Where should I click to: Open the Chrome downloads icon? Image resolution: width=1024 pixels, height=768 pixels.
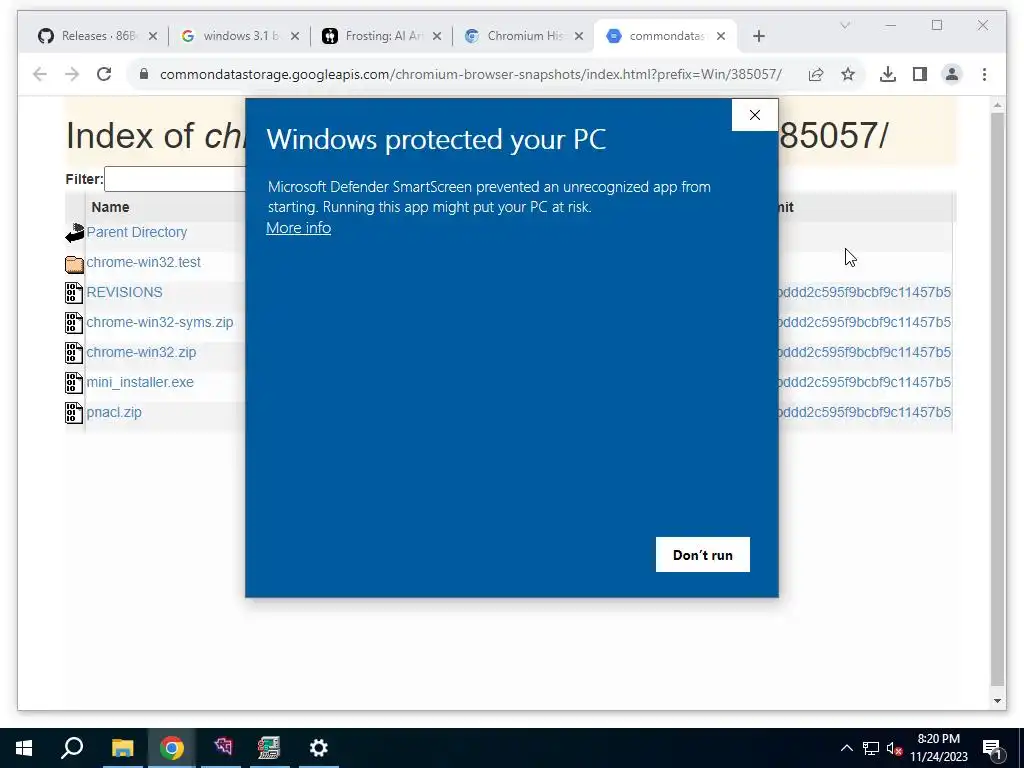coord(888,74)
